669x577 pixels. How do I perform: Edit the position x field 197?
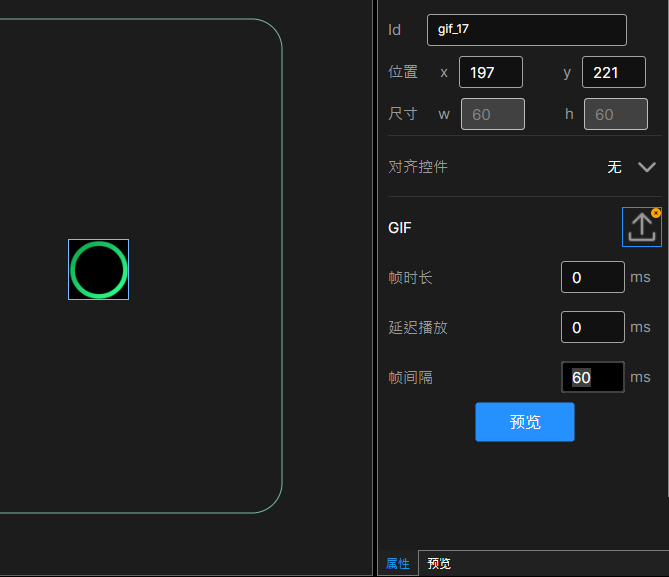tap(491, 72)
